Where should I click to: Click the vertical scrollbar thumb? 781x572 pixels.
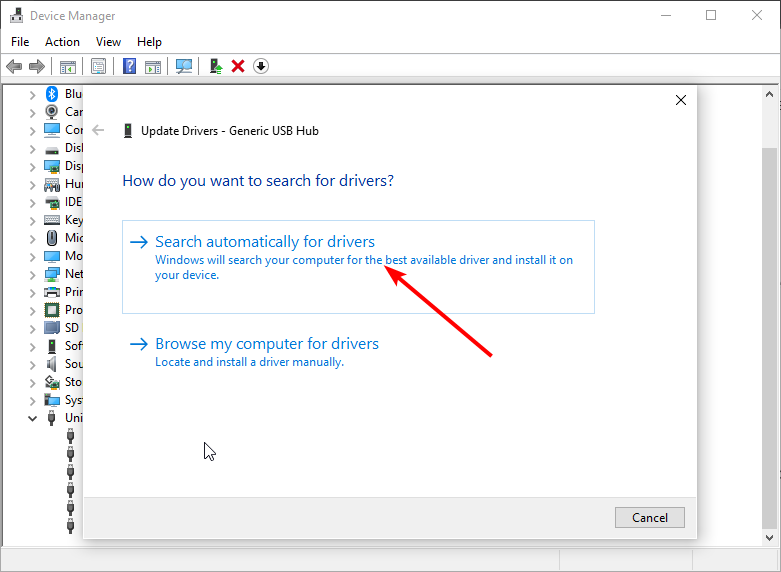(769, 338)
